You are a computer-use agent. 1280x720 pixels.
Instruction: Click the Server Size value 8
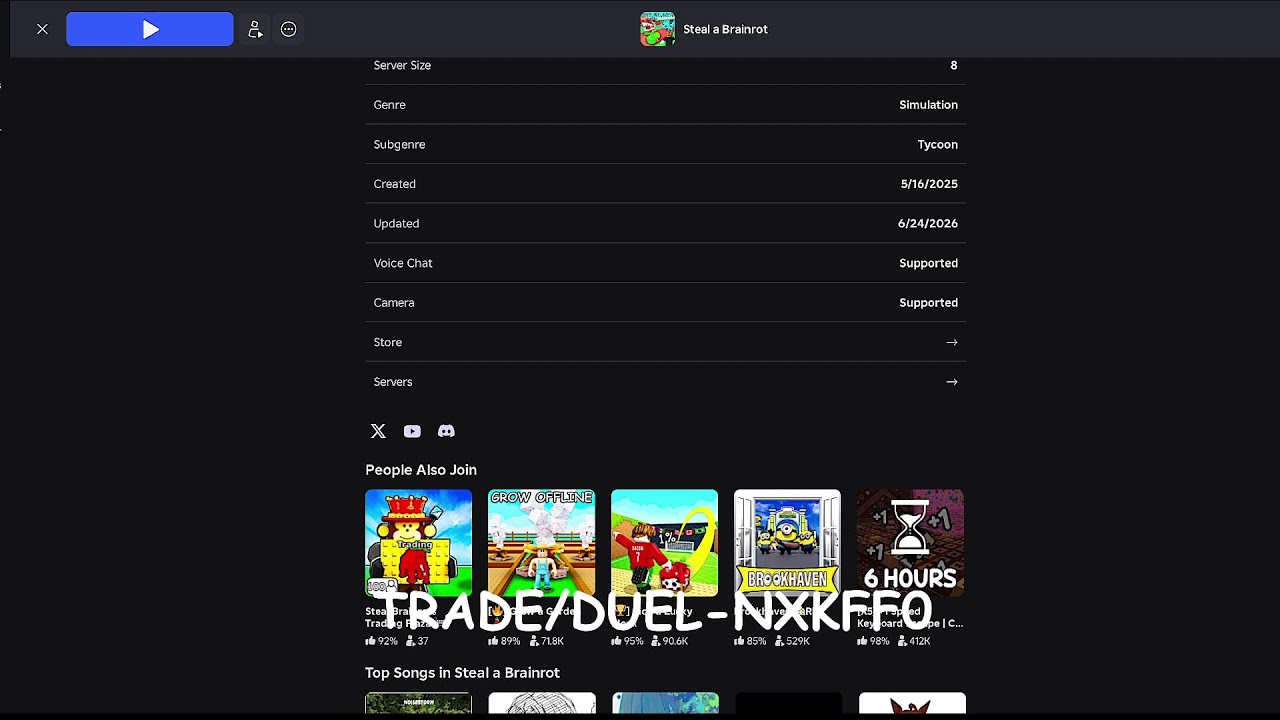point(954,65)
